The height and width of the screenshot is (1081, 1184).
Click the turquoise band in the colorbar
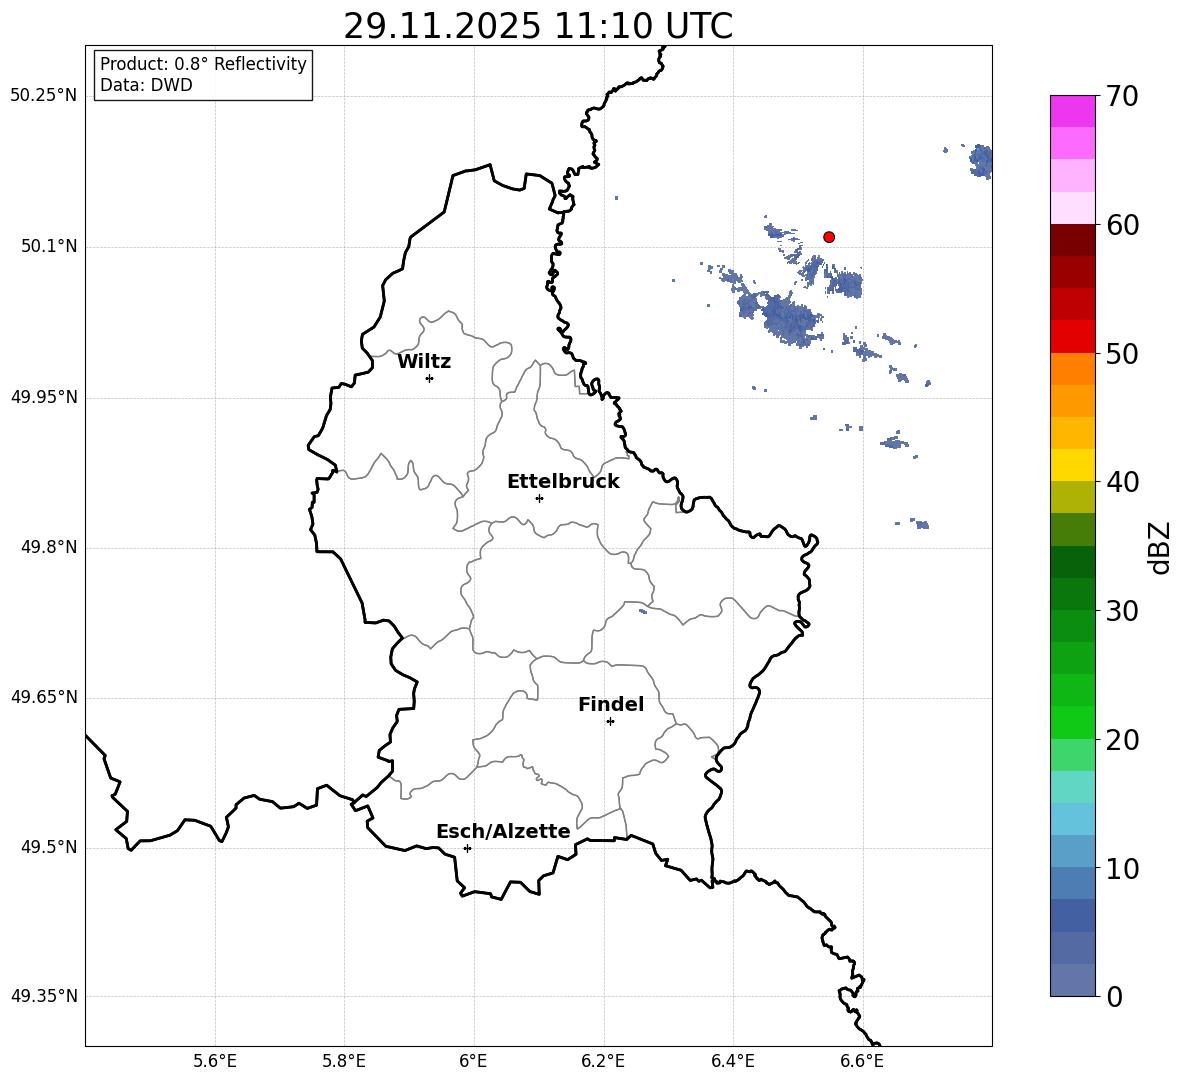coord(1073,787)
